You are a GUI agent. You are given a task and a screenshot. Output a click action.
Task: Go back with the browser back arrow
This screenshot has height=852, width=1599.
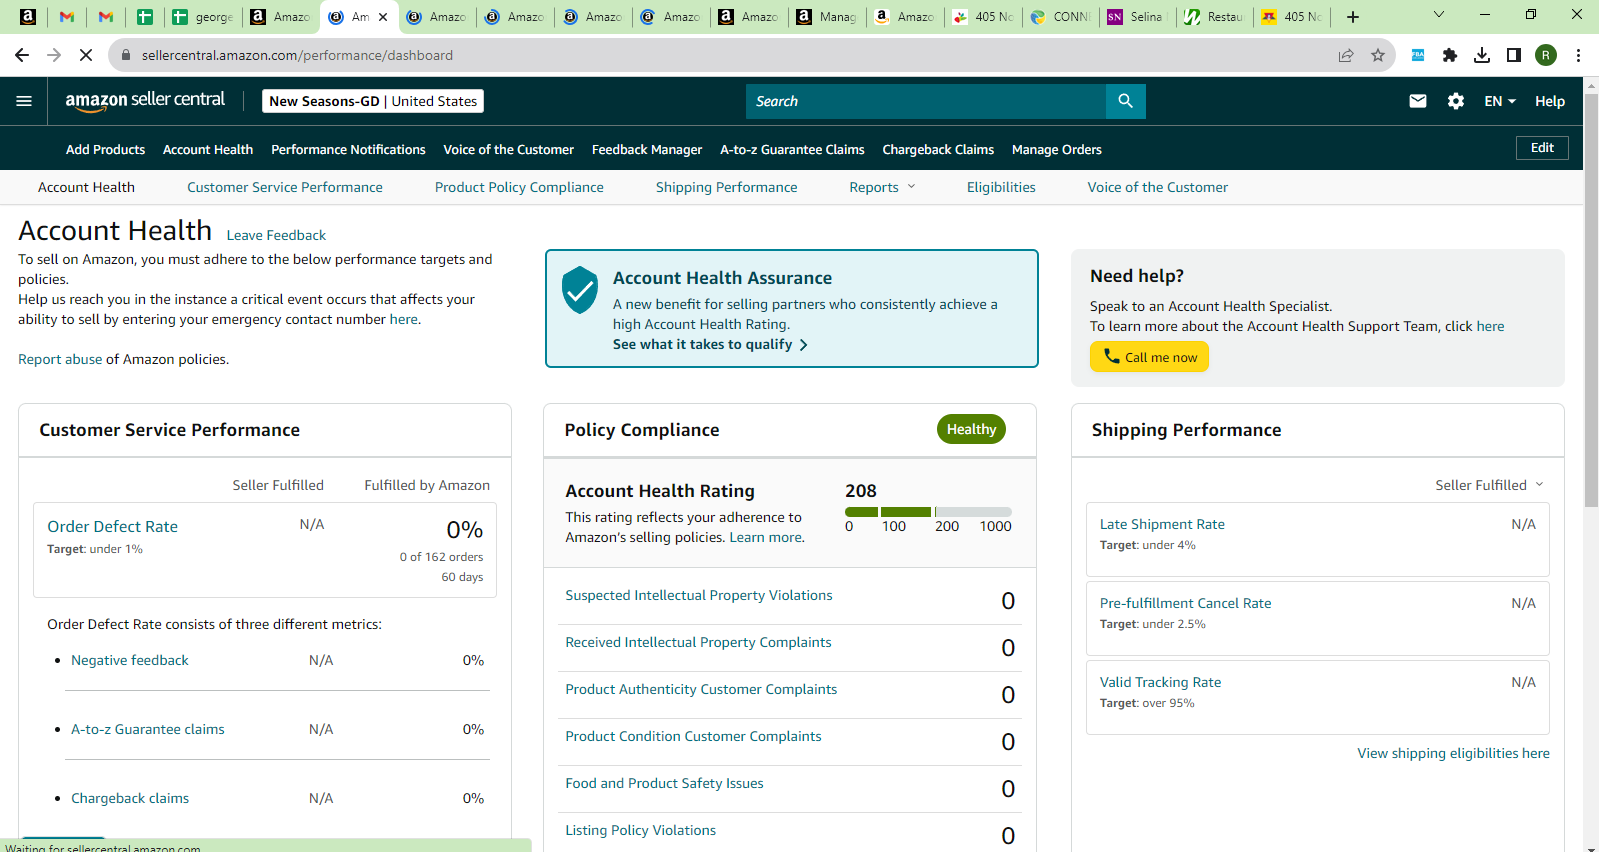pos(22,55)
